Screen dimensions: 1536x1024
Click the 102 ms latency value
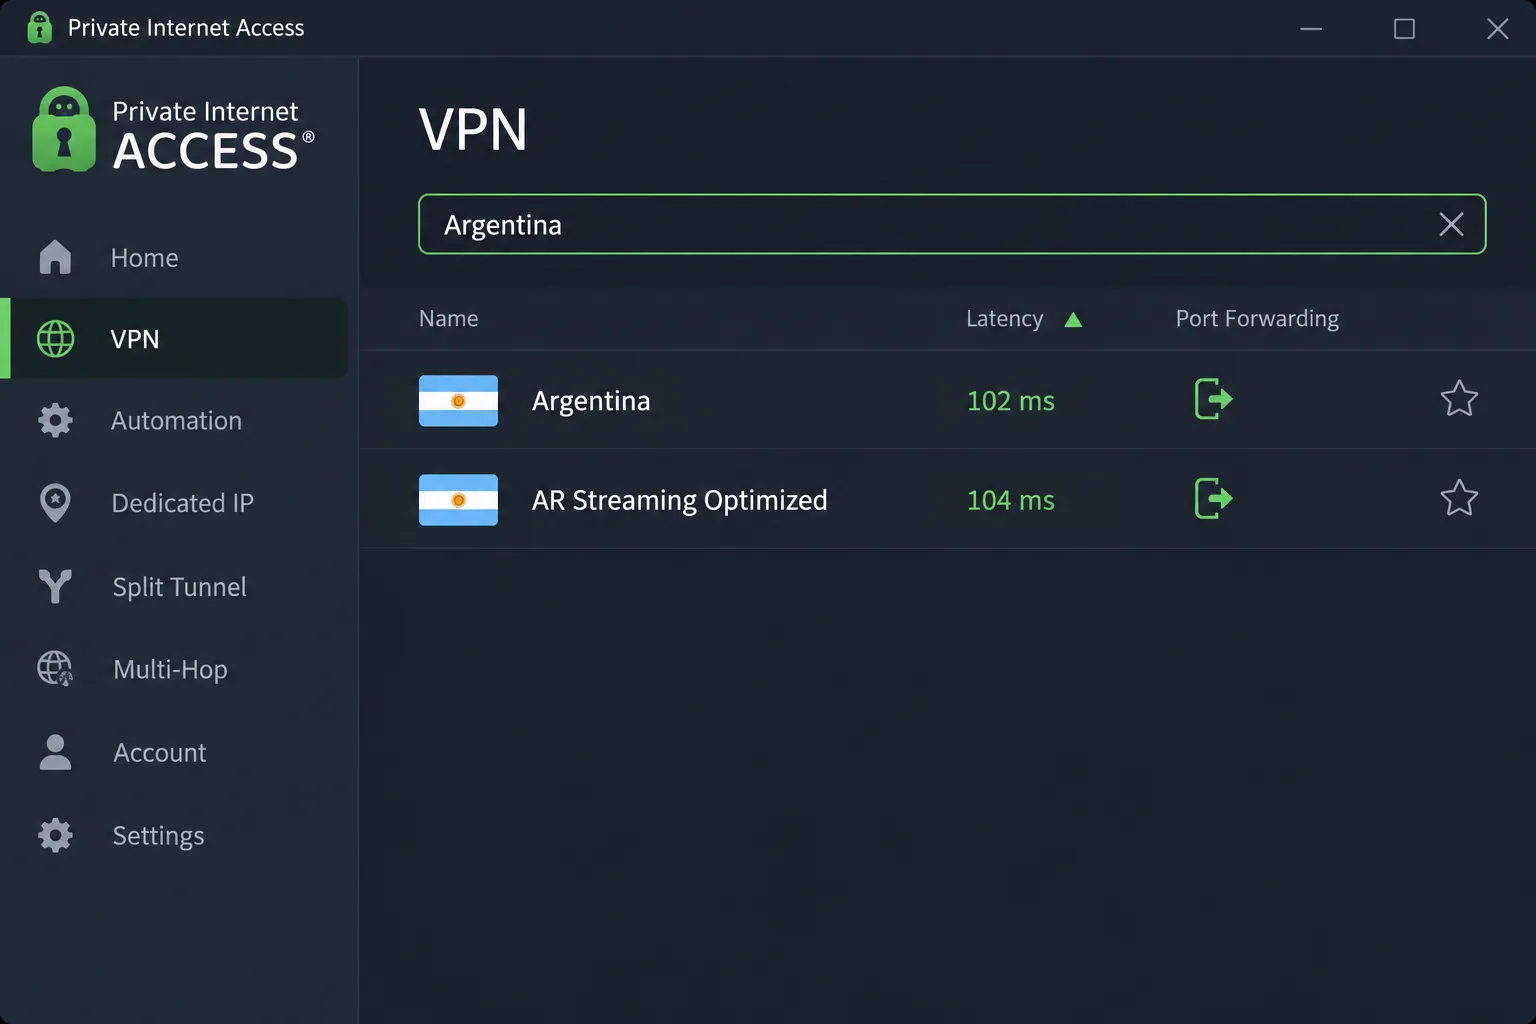click(1011, 400)
